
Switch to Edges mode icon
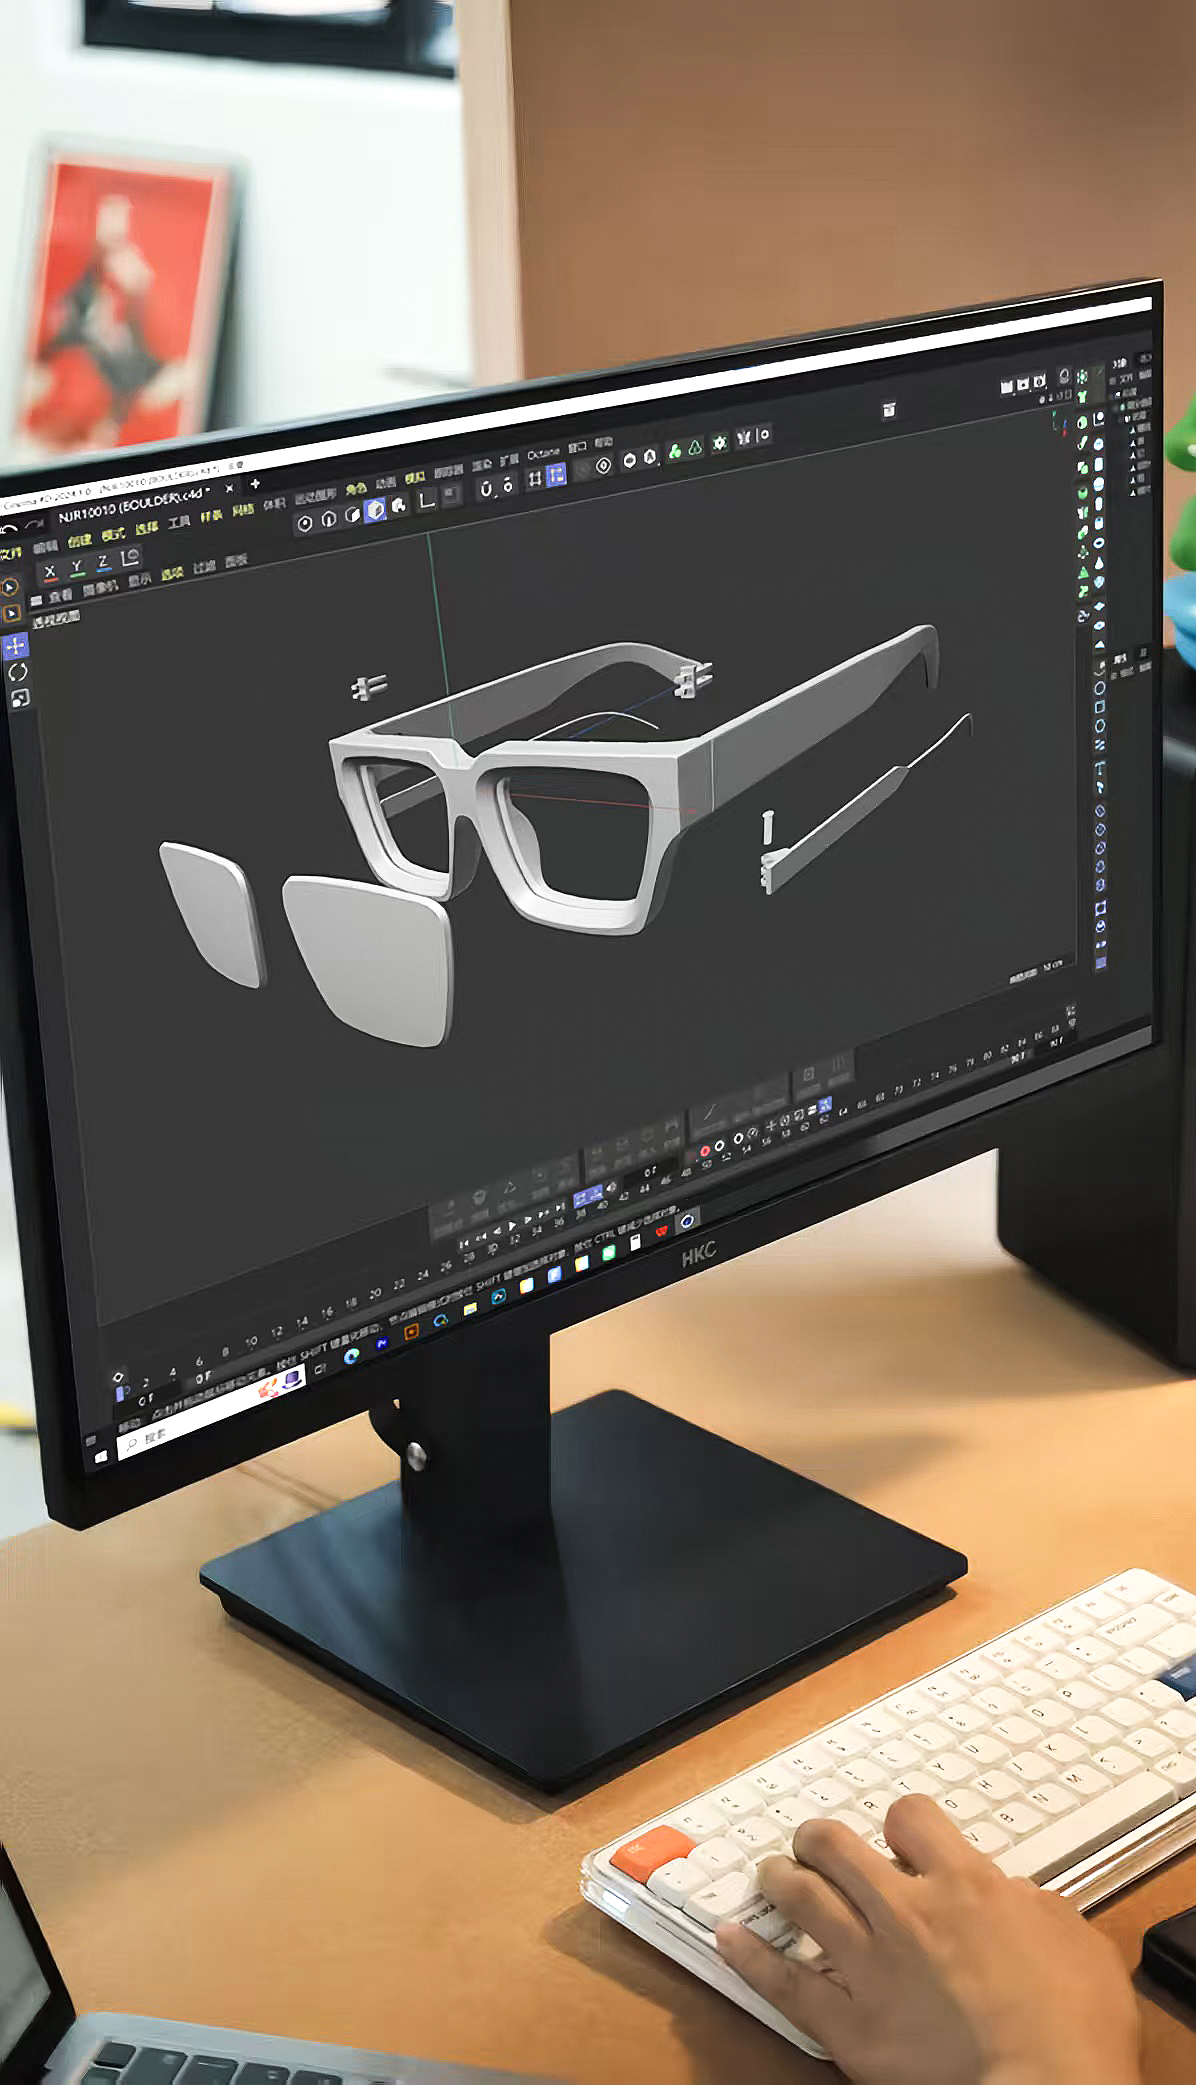329,519
